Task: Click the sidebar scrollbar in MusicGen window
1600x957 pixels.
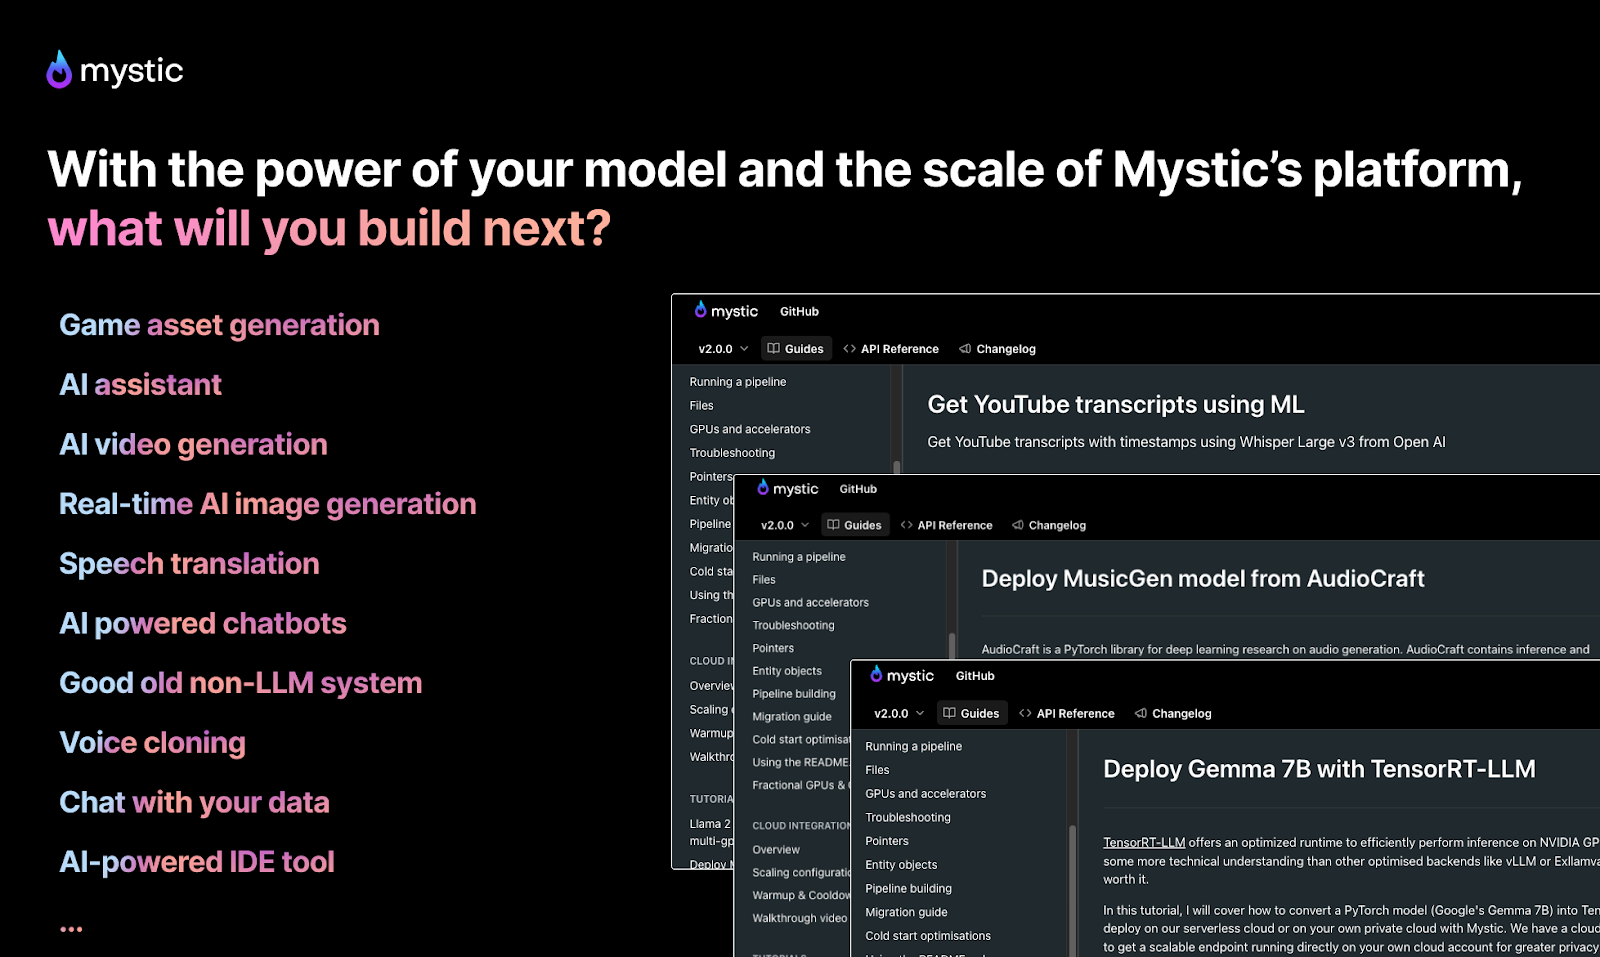Action: 951,645
